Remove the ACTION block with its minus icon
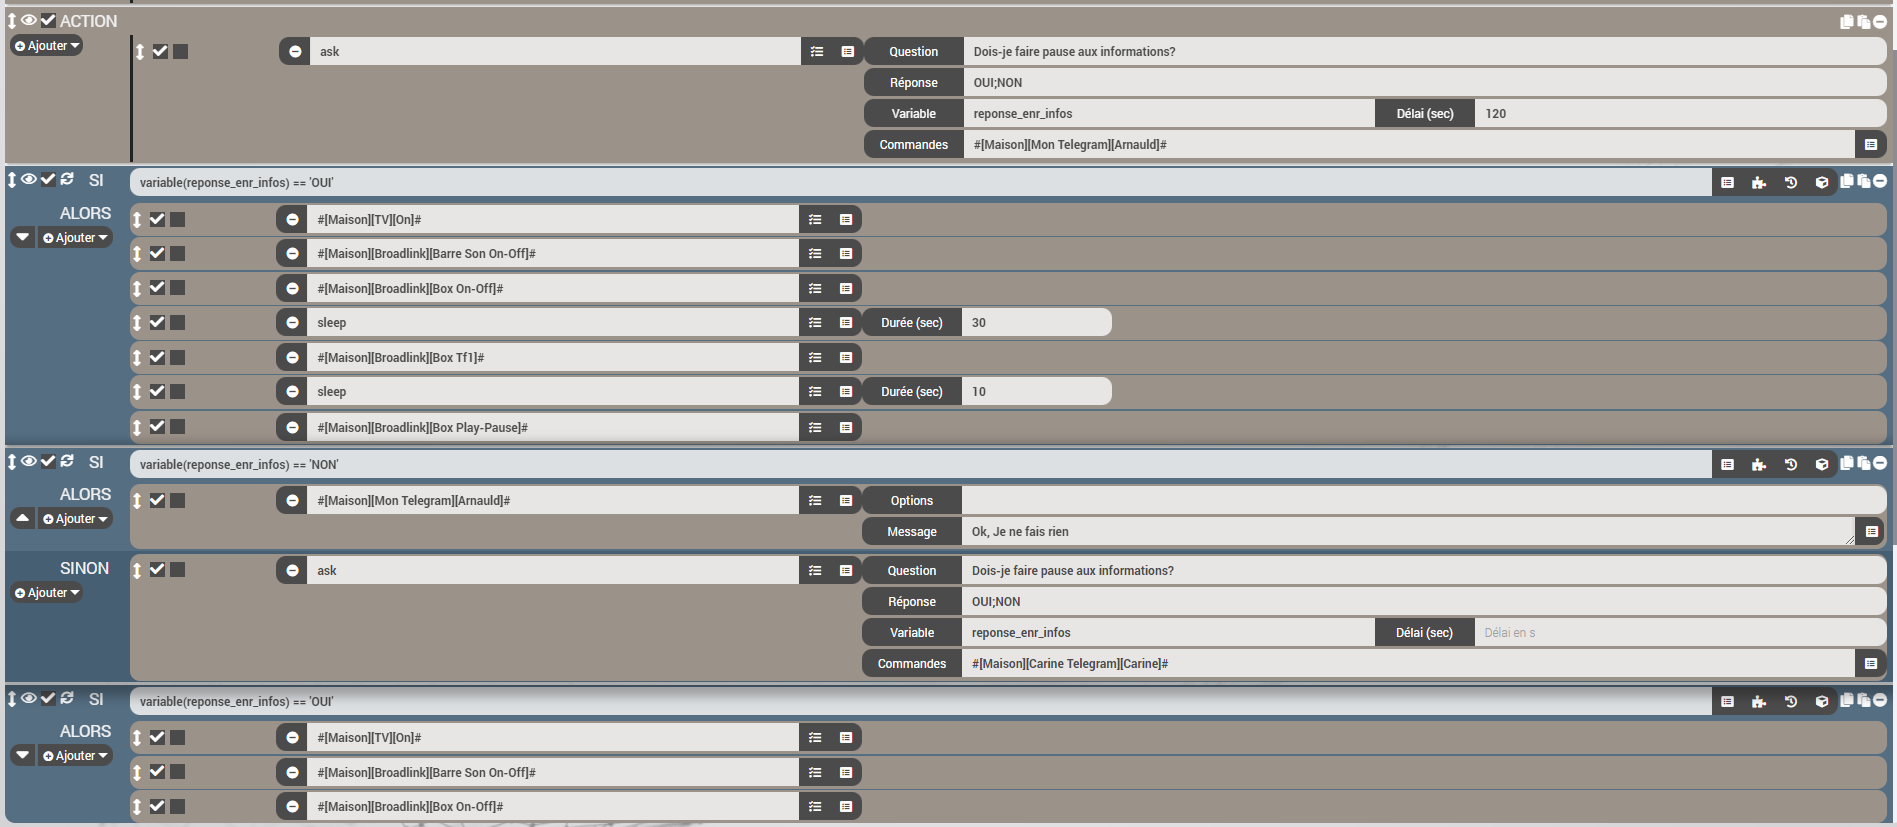This screenshot has width=1897, height=827. (1880, 21)
